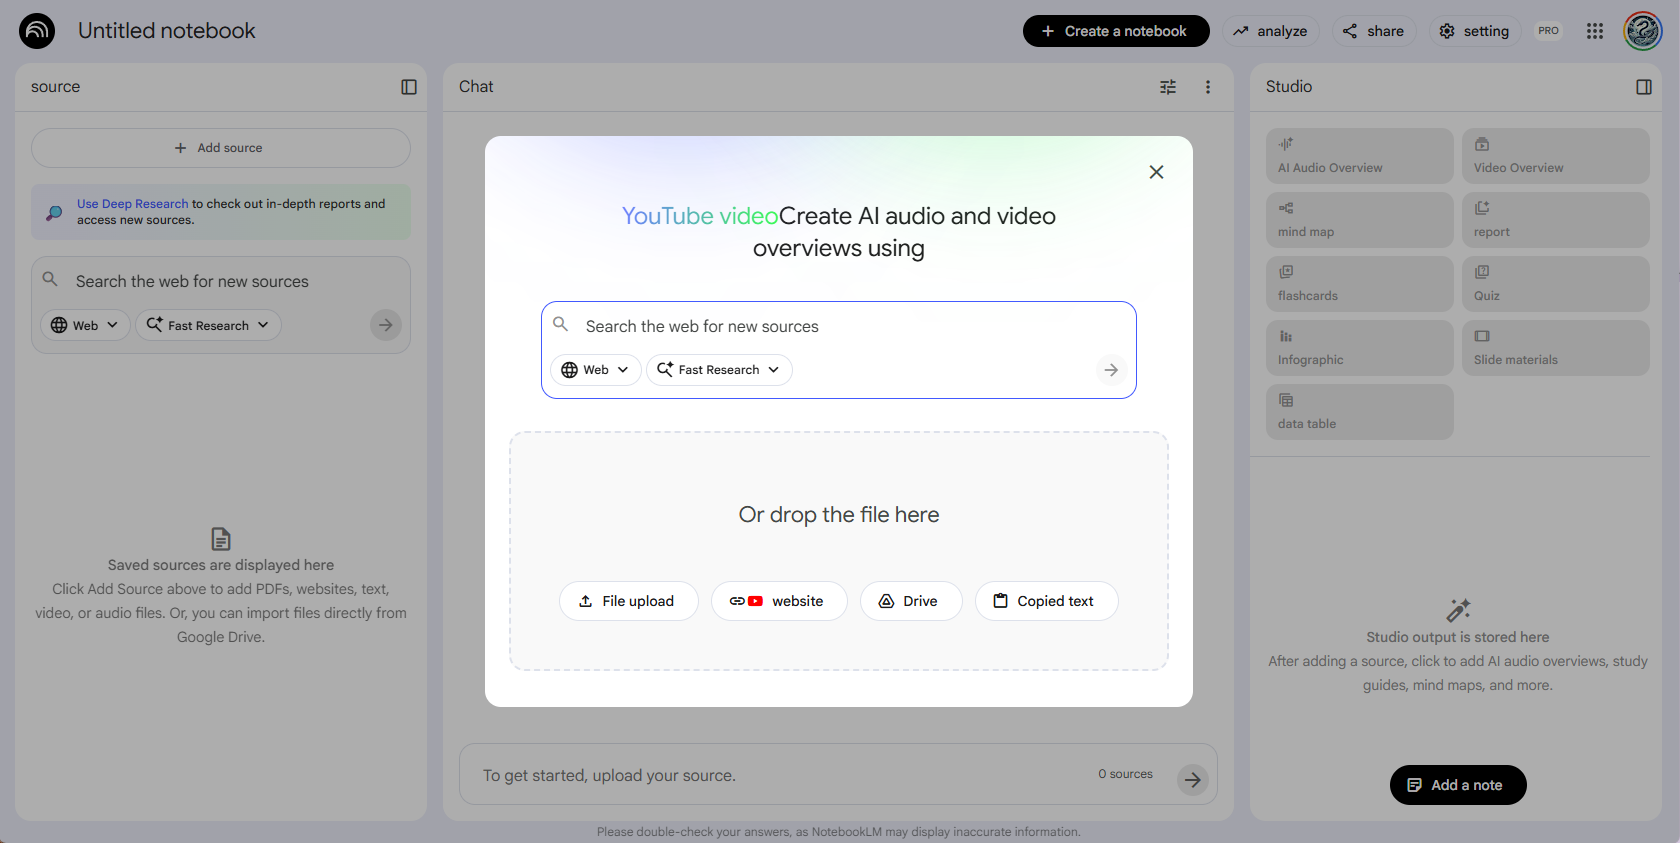Screen dimensions: 1680x843
Task: Click the AI Audio Overview tile
Action: [x=1359, y=156]
